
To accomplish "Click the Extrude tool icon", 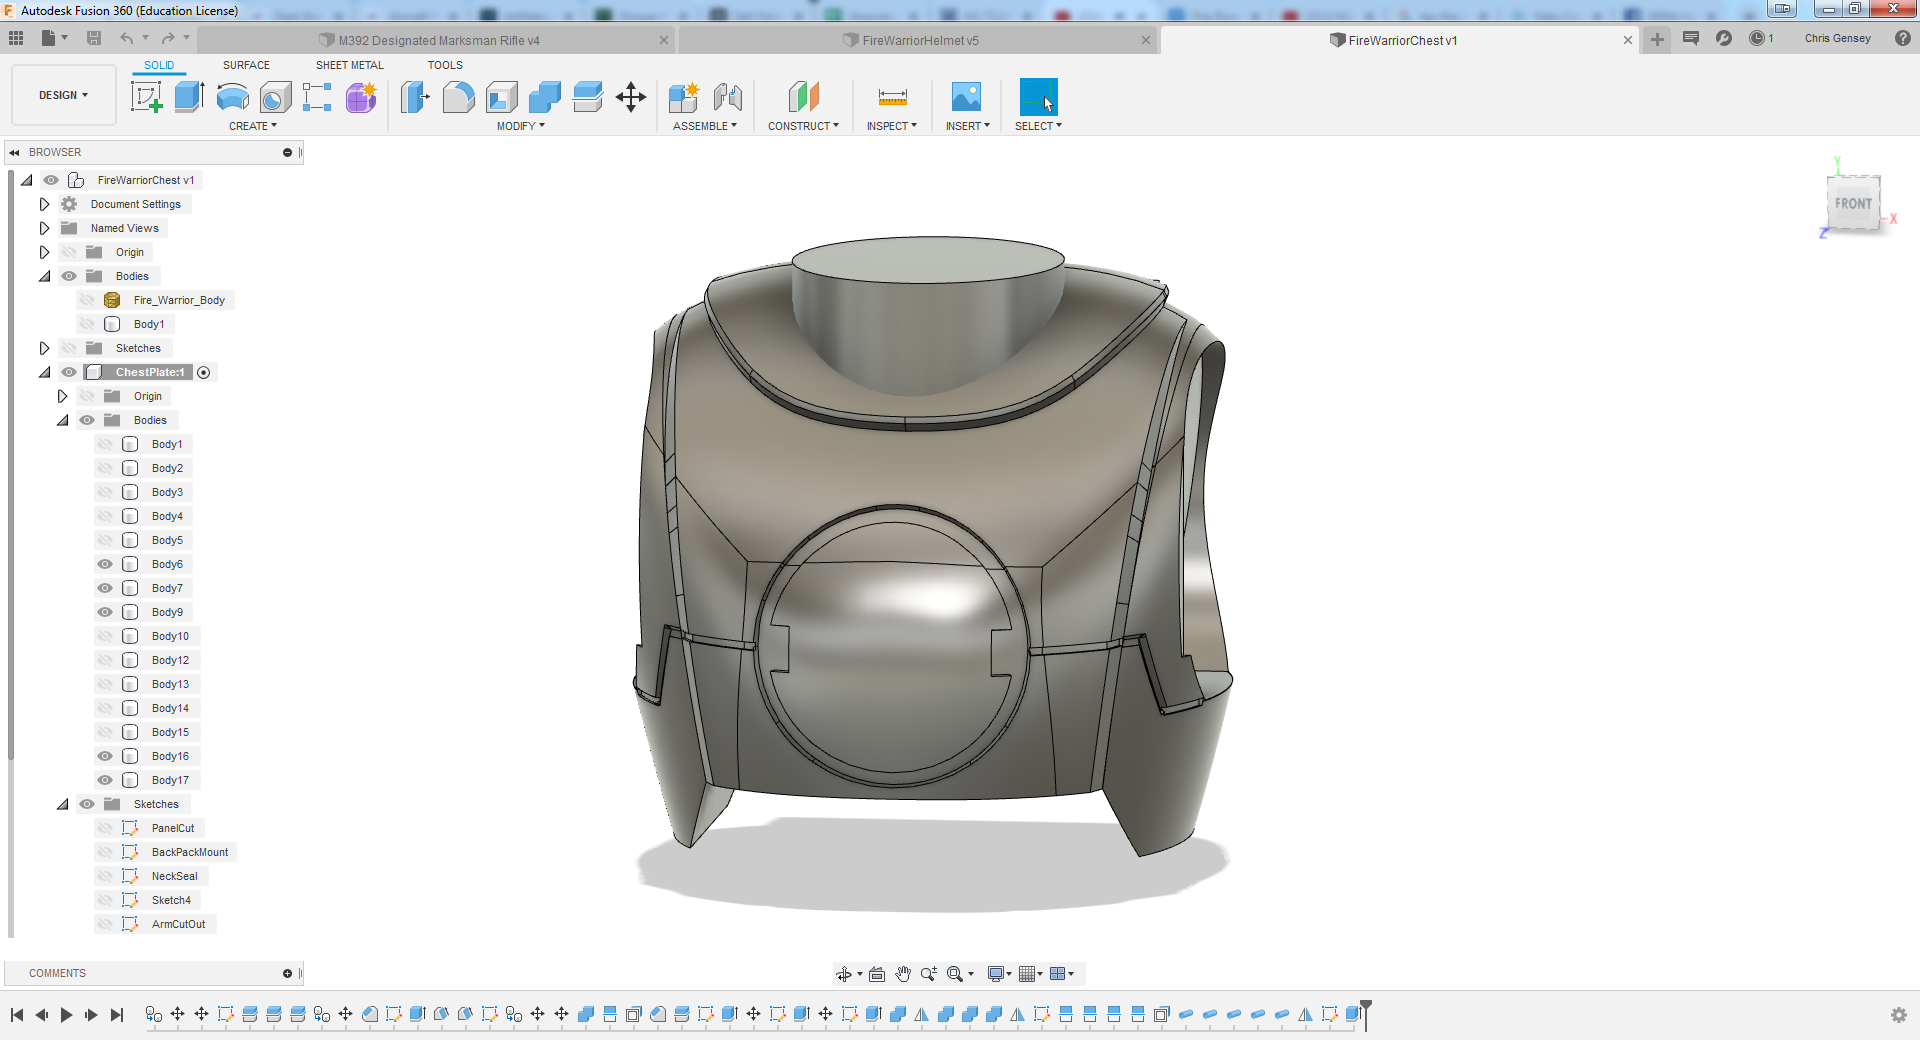I will tap(189, 97).
